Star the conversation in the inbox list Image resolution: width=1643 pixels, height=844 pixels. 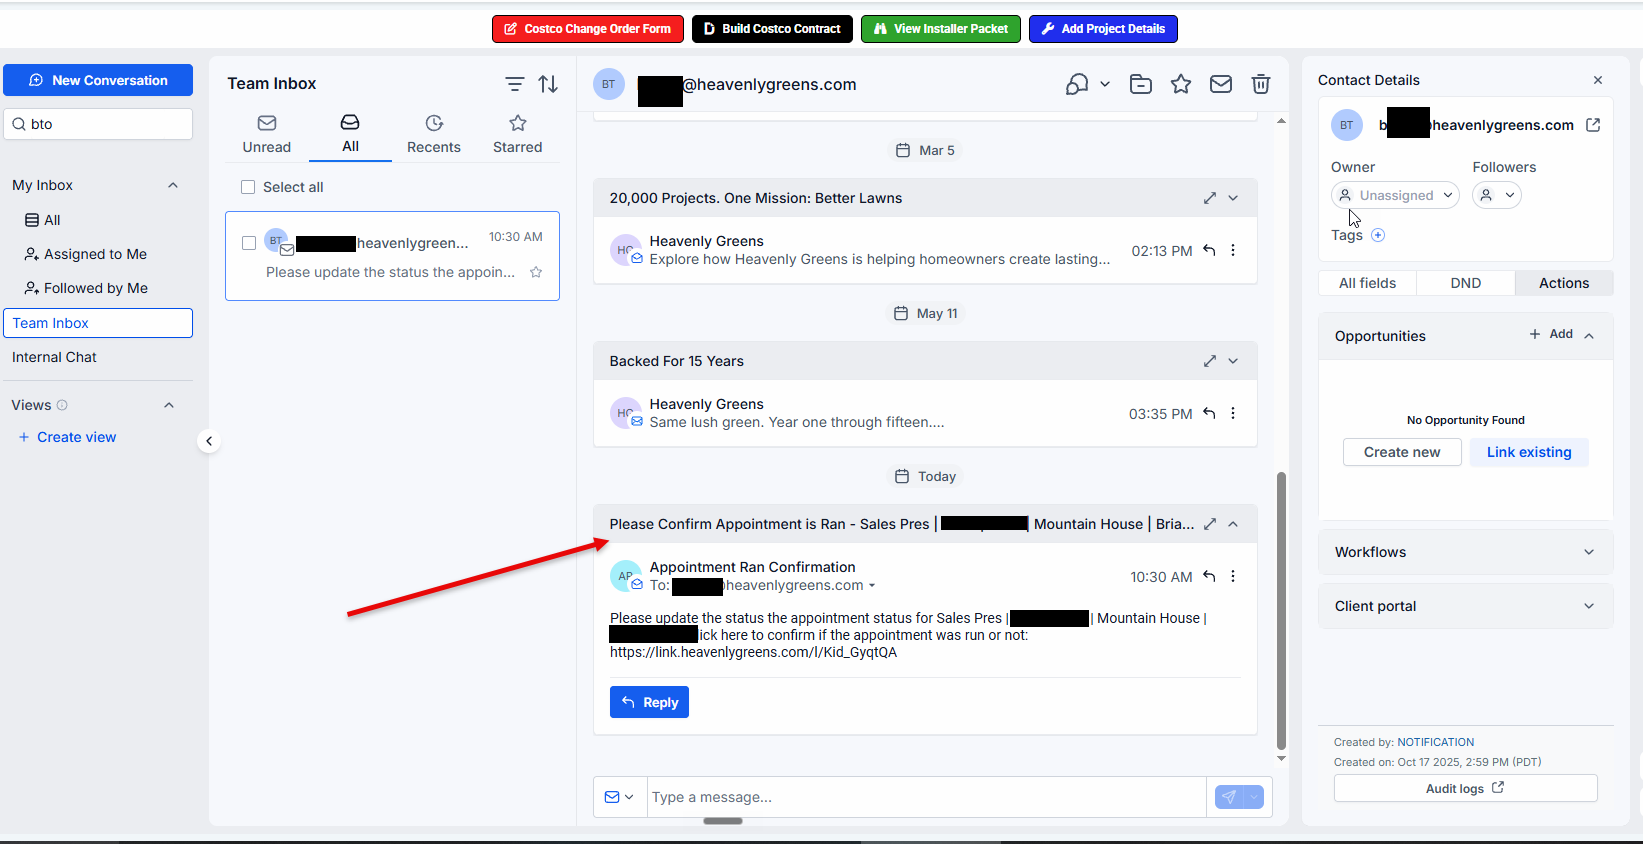(536, 272)
